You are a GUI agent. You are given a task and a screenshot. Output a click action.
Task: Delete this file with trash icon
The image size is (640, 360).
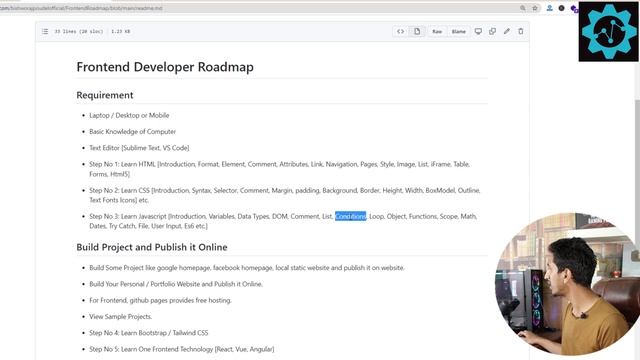pos(520,31)
